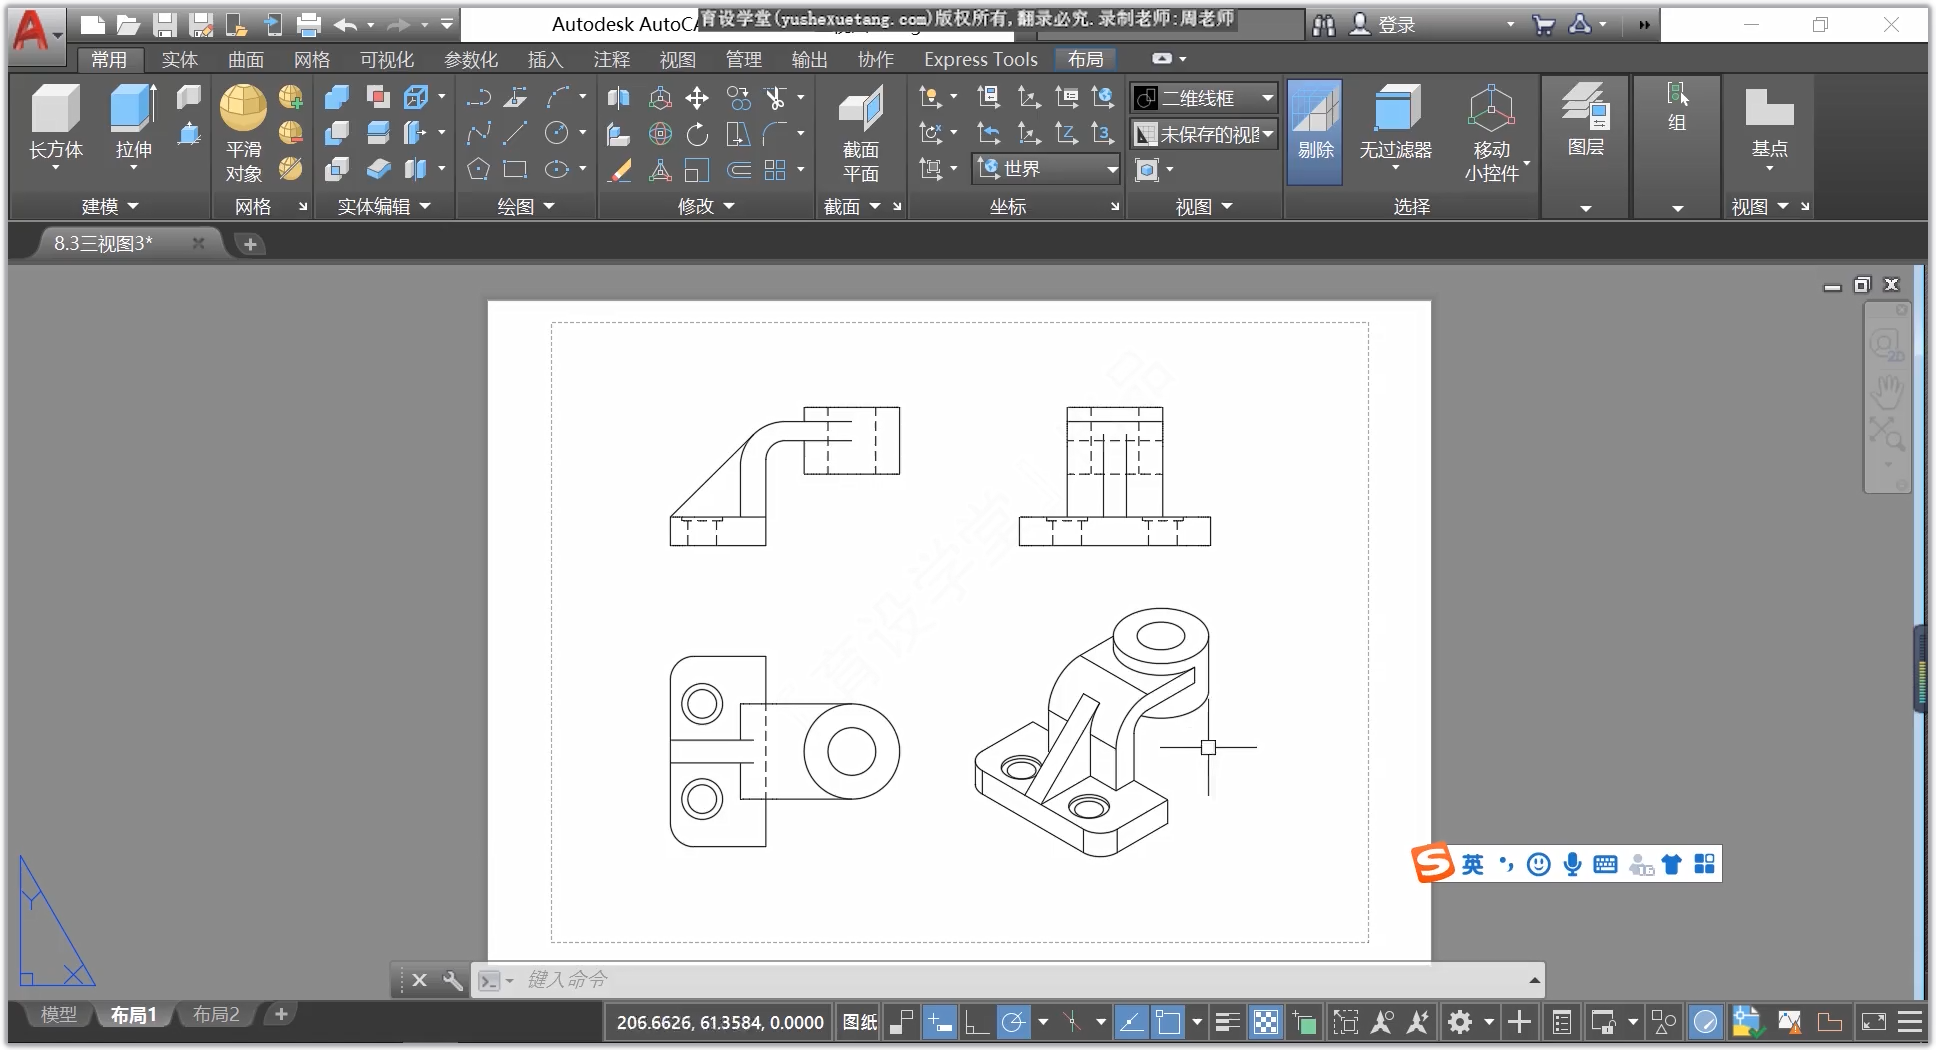Open the 截面平面 section plane tool
1936x1051 pixels.
click(860, 133)
